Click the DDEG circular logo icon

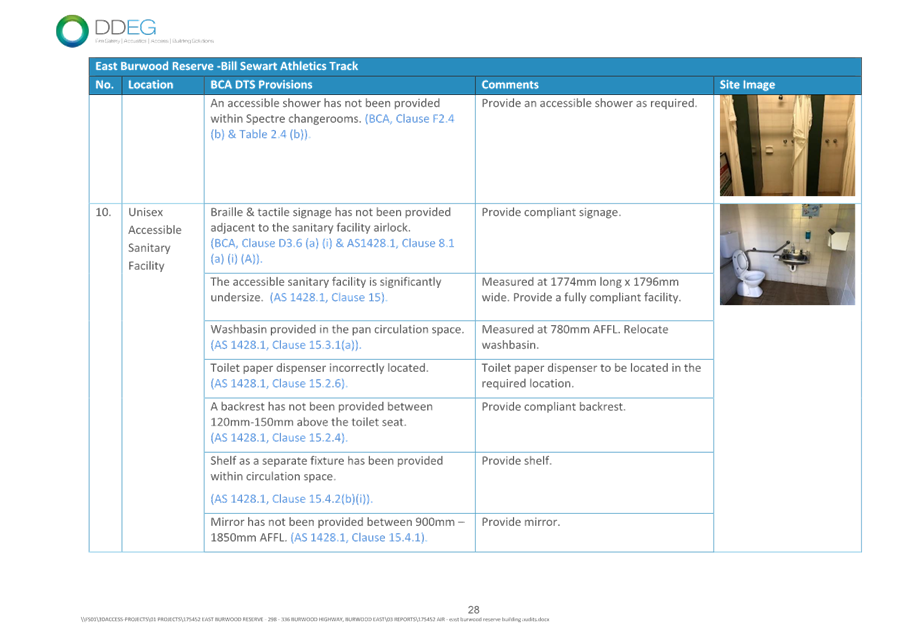72,29
